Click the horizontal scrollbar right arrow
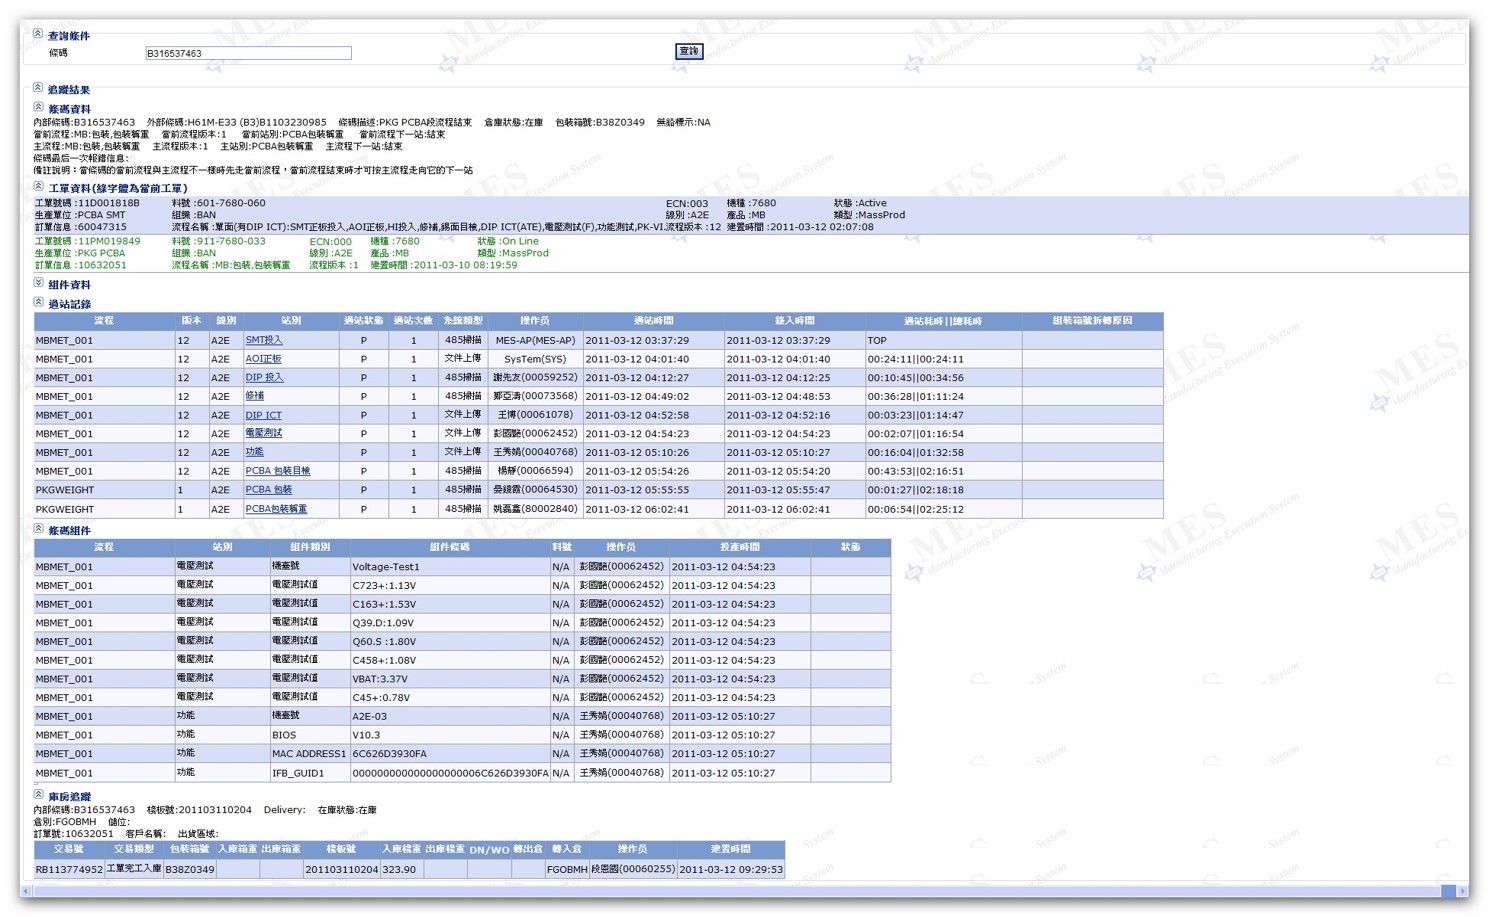 [1462, 891]
